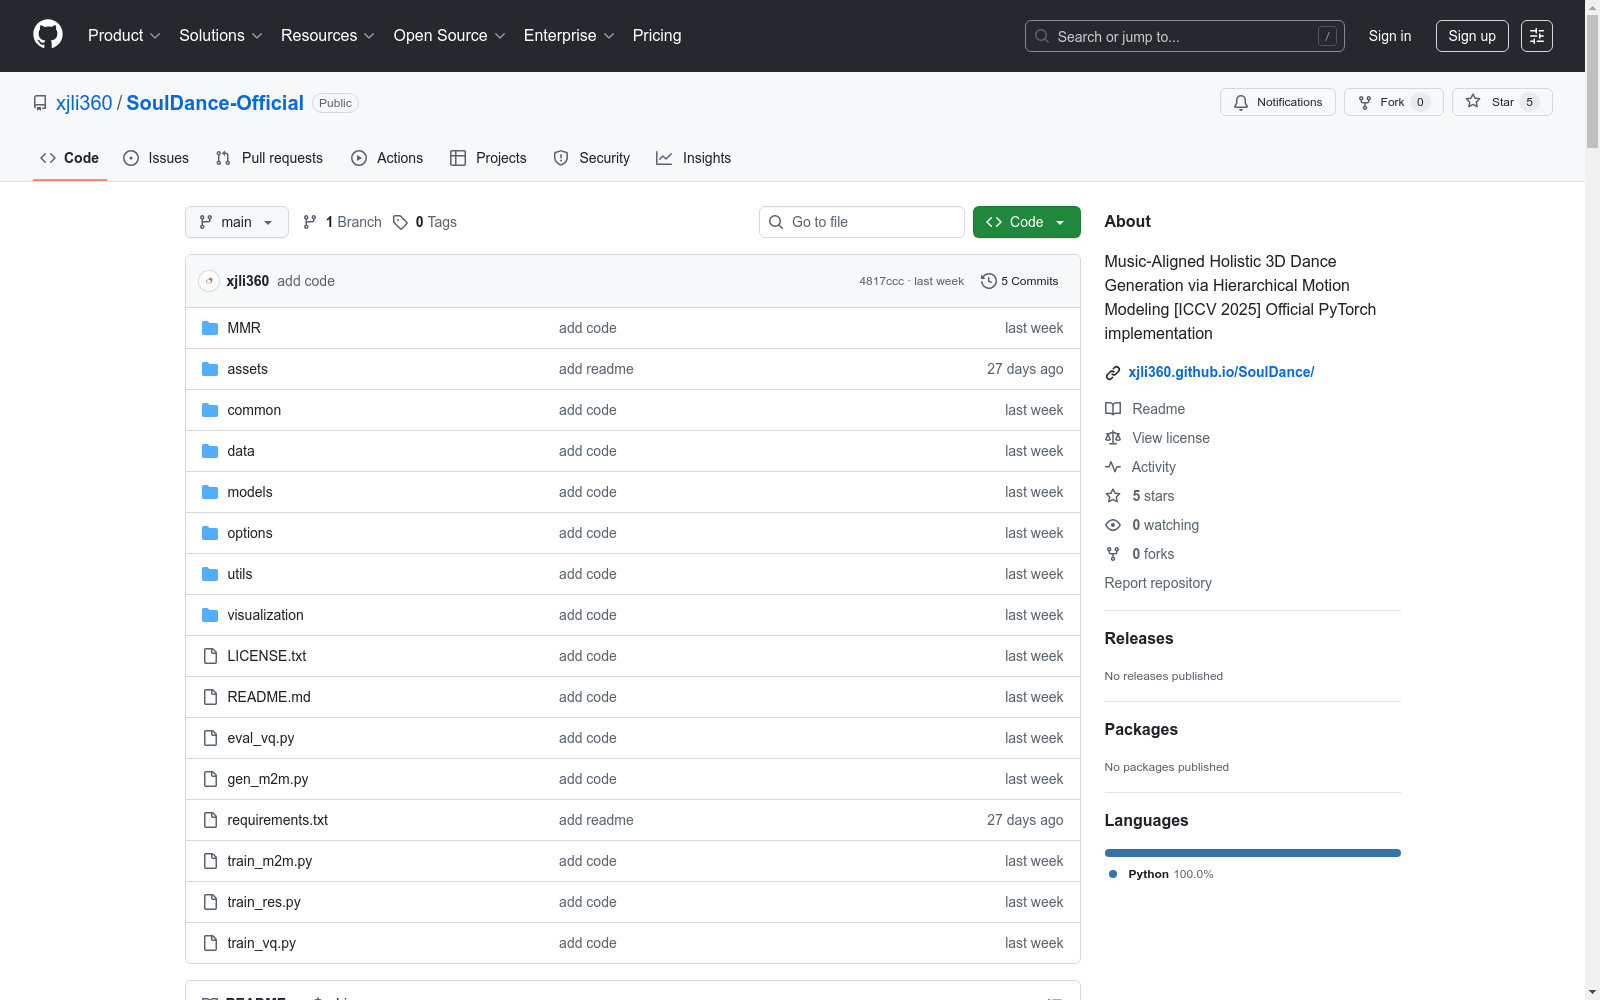Open the Insights tab

coord(693,158)
